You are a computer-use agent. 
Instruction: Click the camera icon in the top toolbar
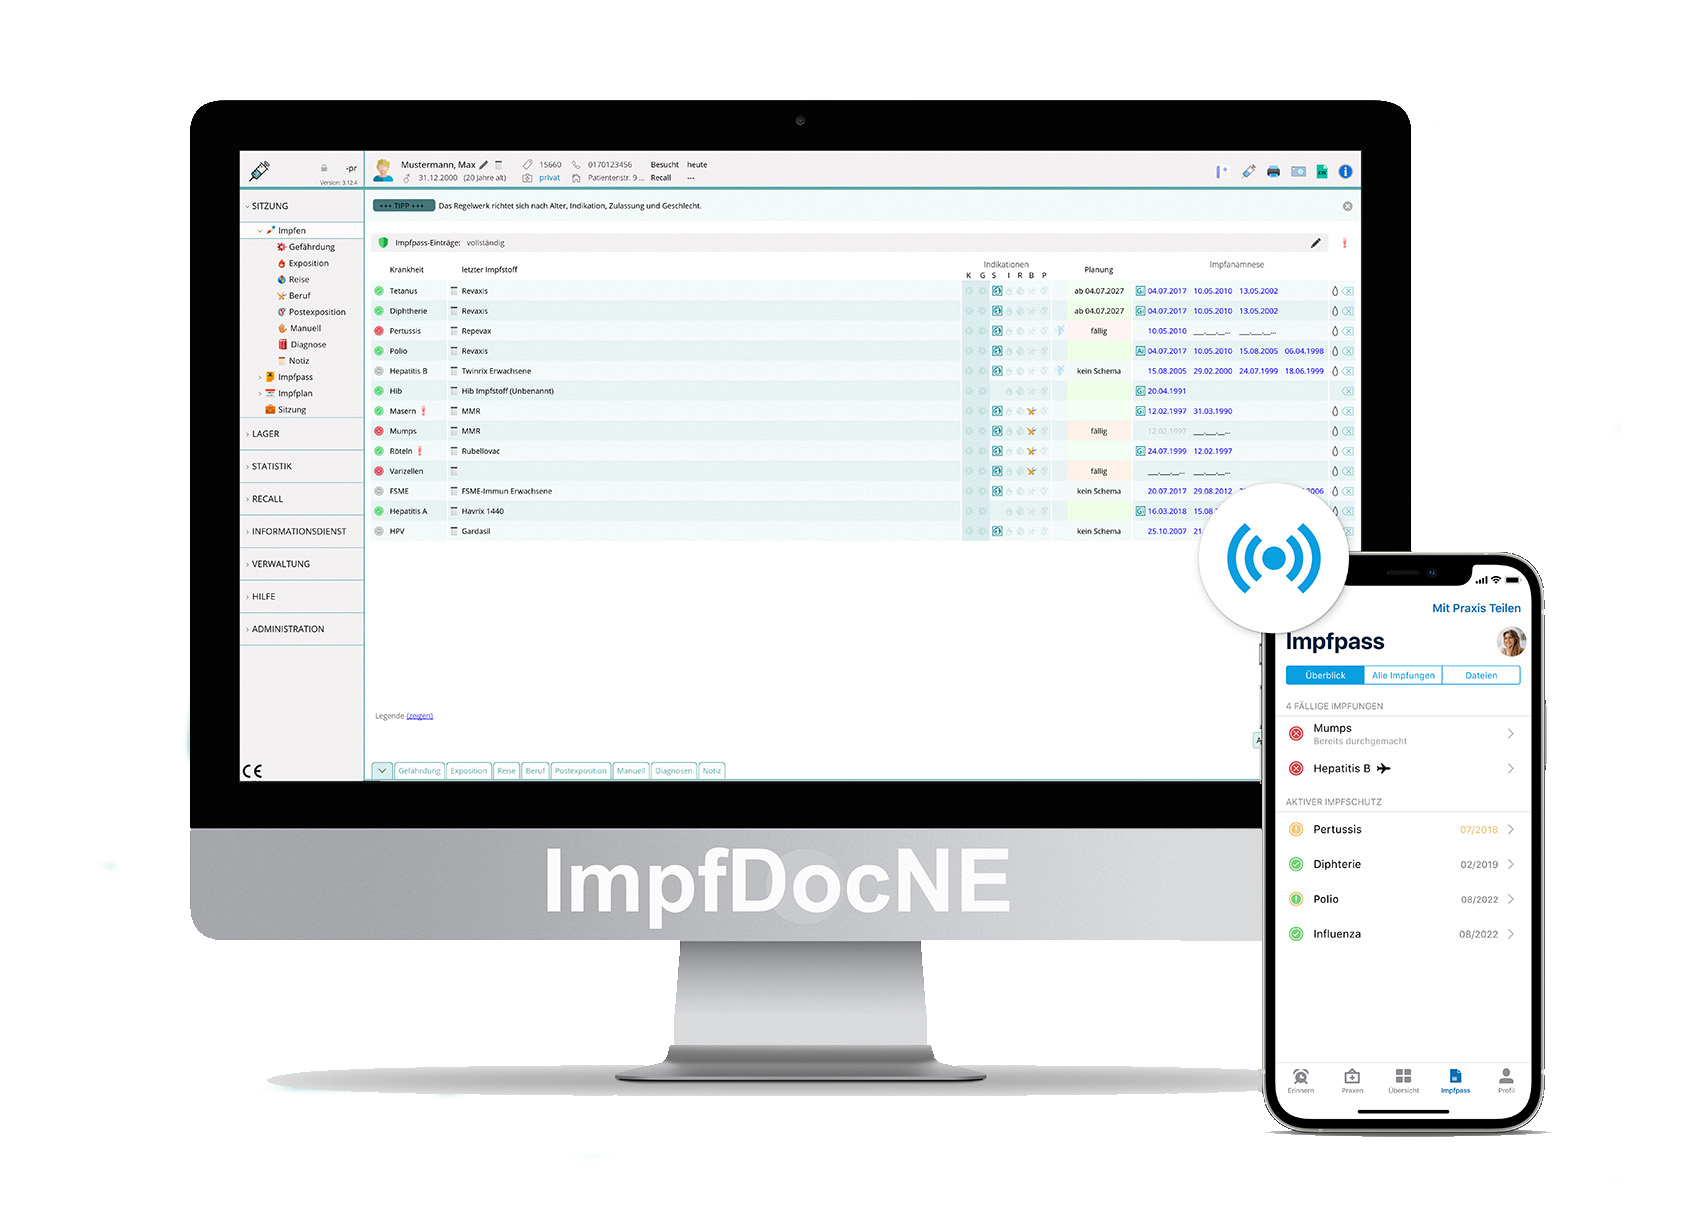tap(1298, 171)
